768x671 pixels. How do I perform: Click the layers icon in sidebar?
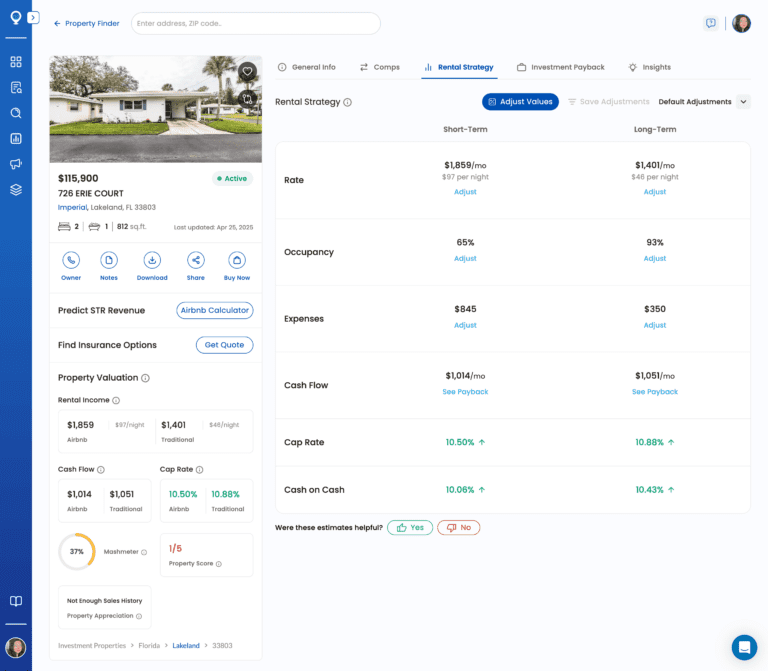pos(16,190)
